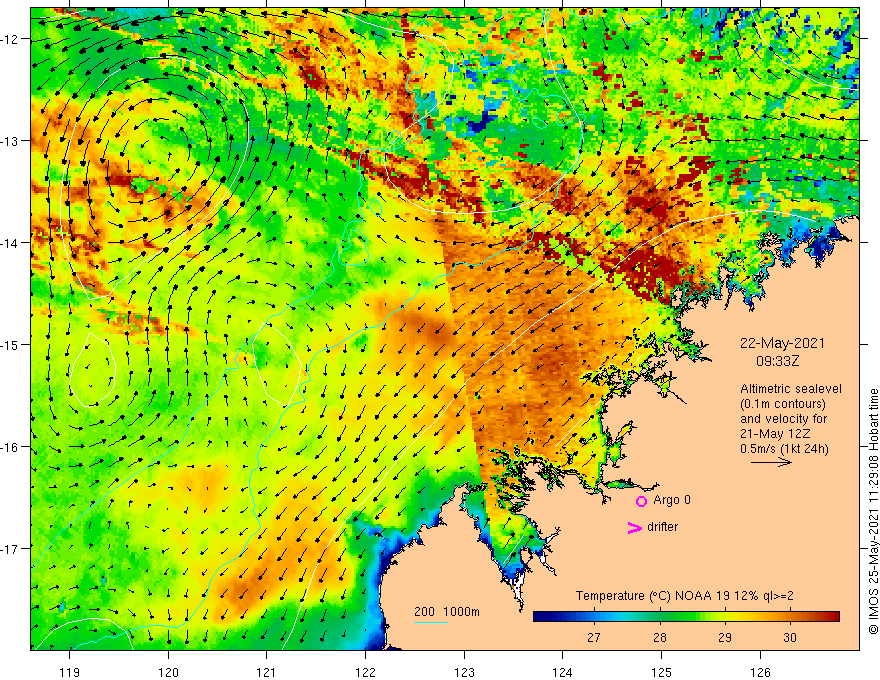Click the magenta Argo circle legend marker
Viewport: 880px width, 680px height.
click(x=641, y=501)
